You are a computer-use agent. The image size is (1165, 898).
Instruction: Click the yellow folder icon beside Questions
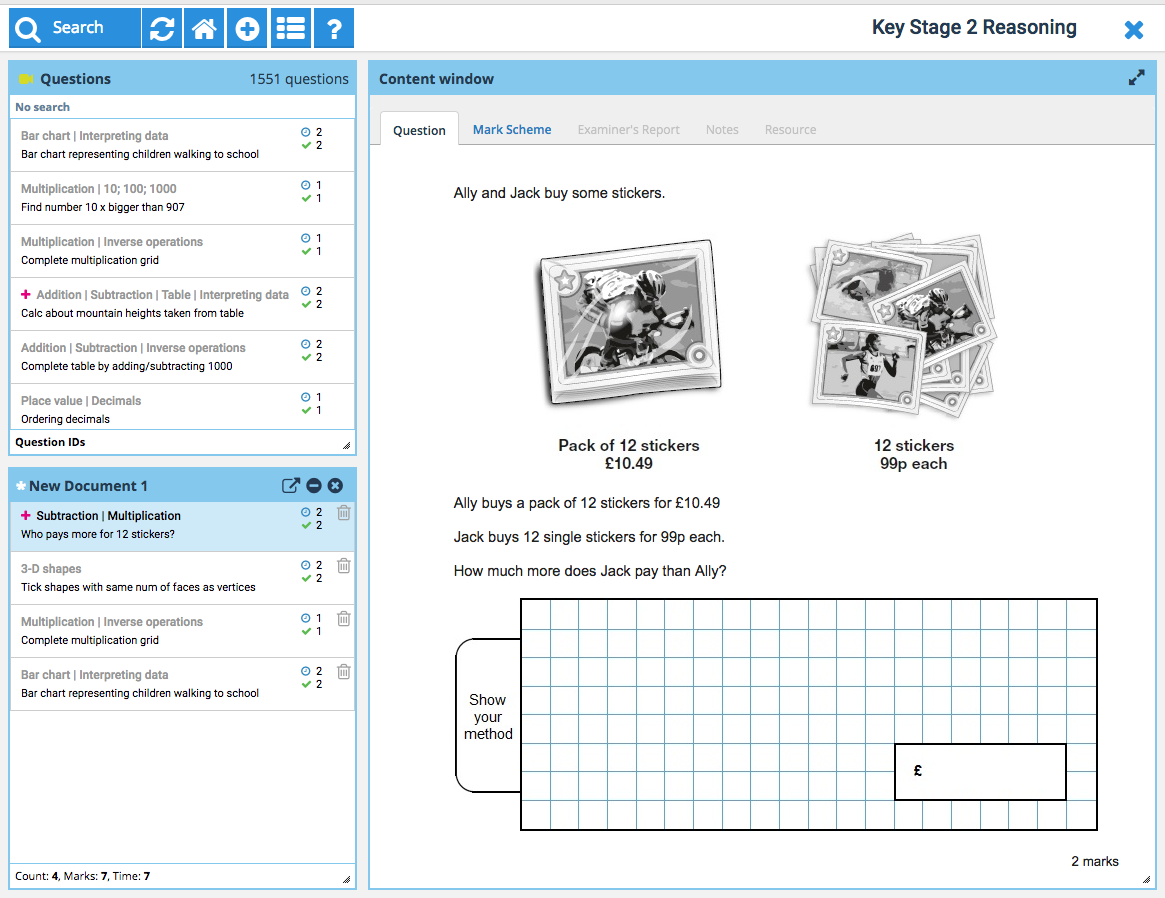[27, 79]
